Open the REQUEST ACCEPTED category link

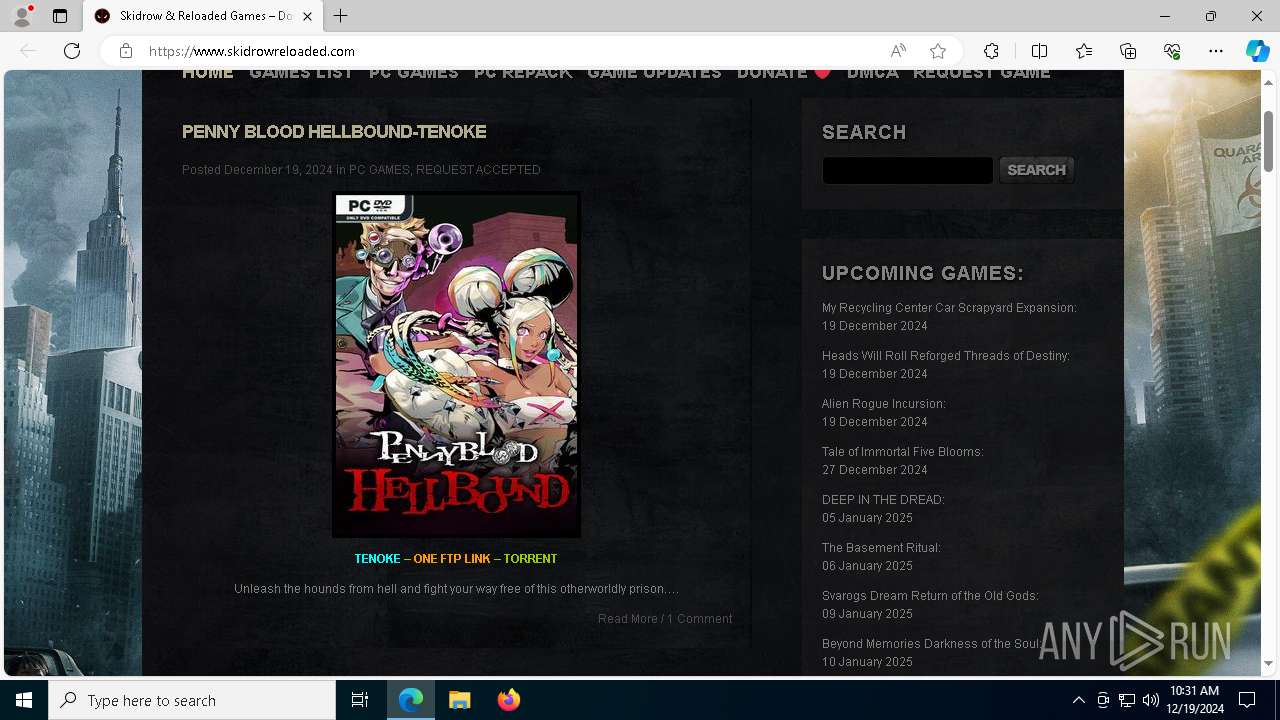point(478,170)
